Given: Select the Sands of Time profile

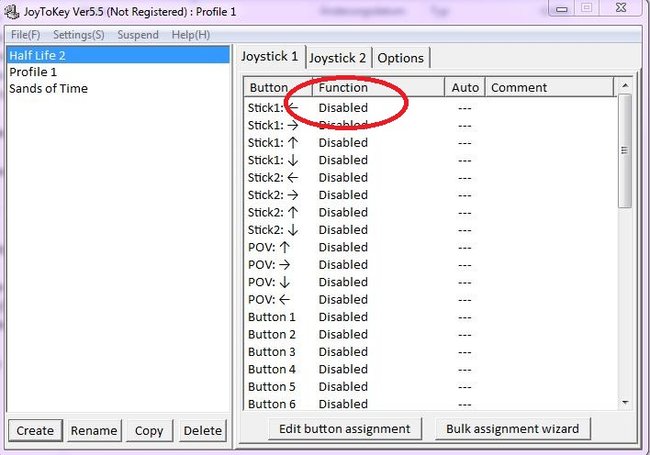Looking at the screenshot, I should coord(118,89).
